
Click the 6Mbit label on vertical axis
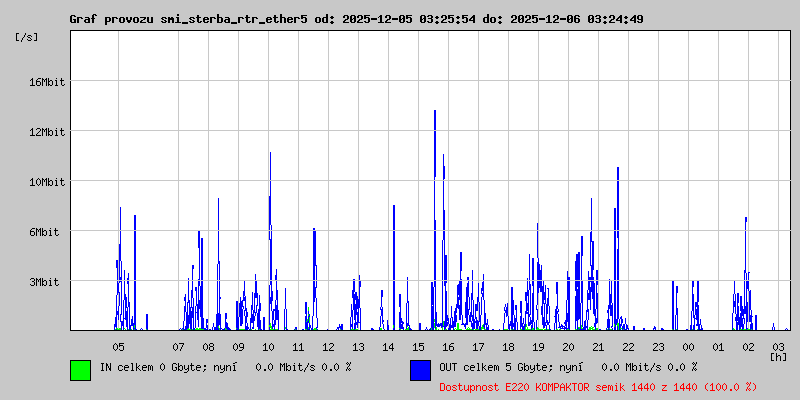[45, 232]
